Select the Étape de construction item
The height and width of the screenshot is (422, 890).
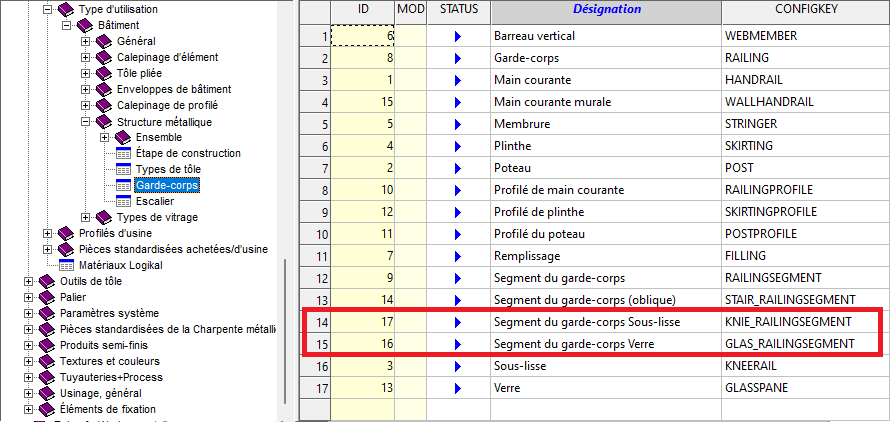(188, 153)
